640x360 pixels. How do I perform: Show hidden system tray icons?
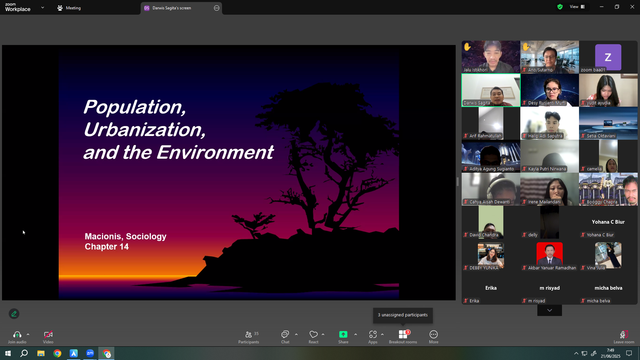click(x=576, y=353)
